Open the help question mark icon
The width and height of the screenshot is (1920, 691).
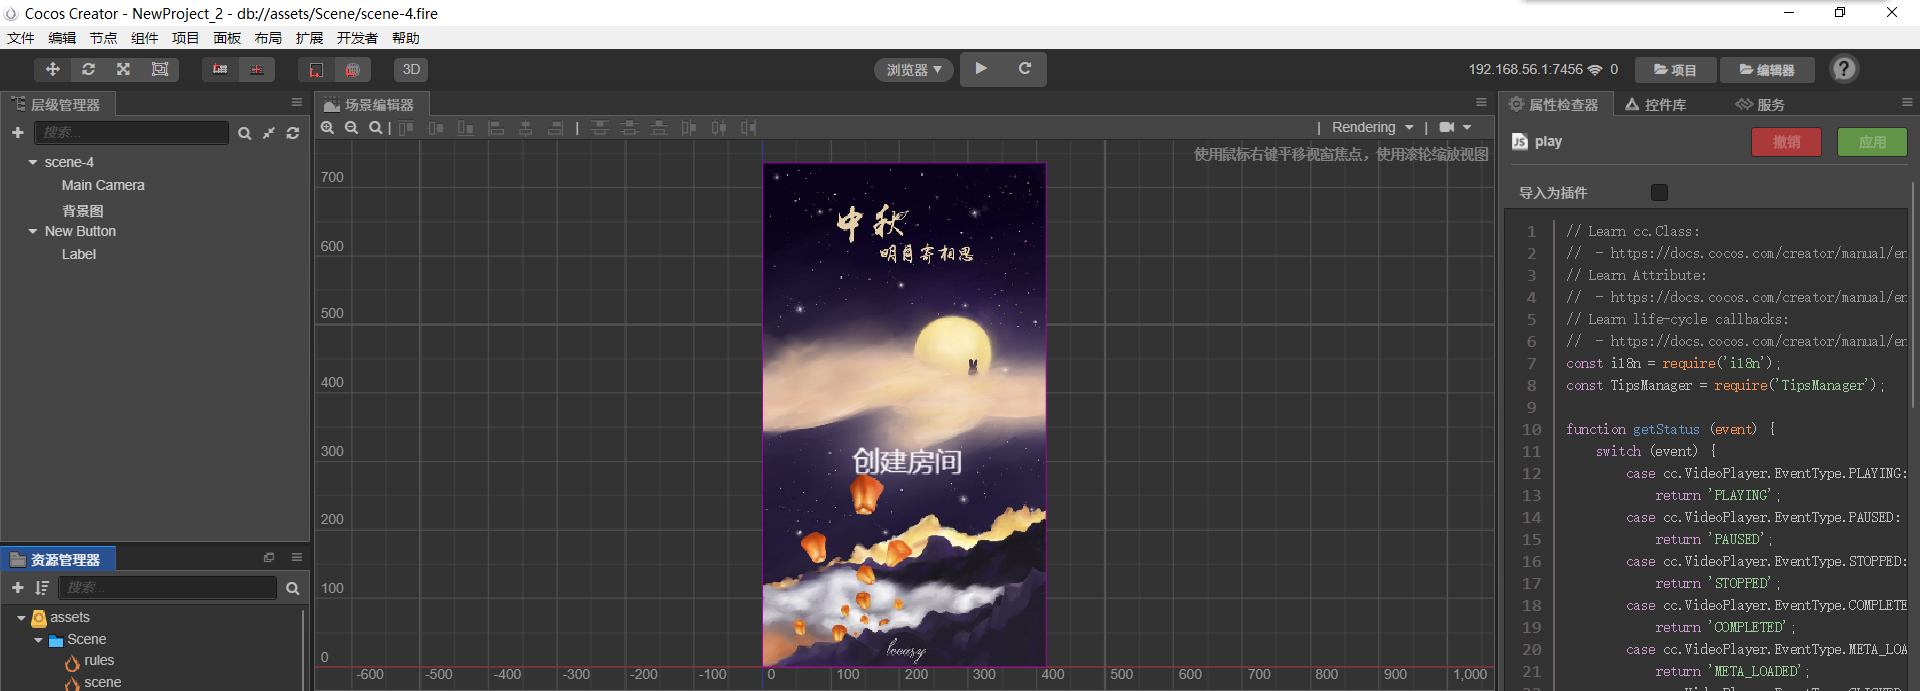pos(1844,69)
